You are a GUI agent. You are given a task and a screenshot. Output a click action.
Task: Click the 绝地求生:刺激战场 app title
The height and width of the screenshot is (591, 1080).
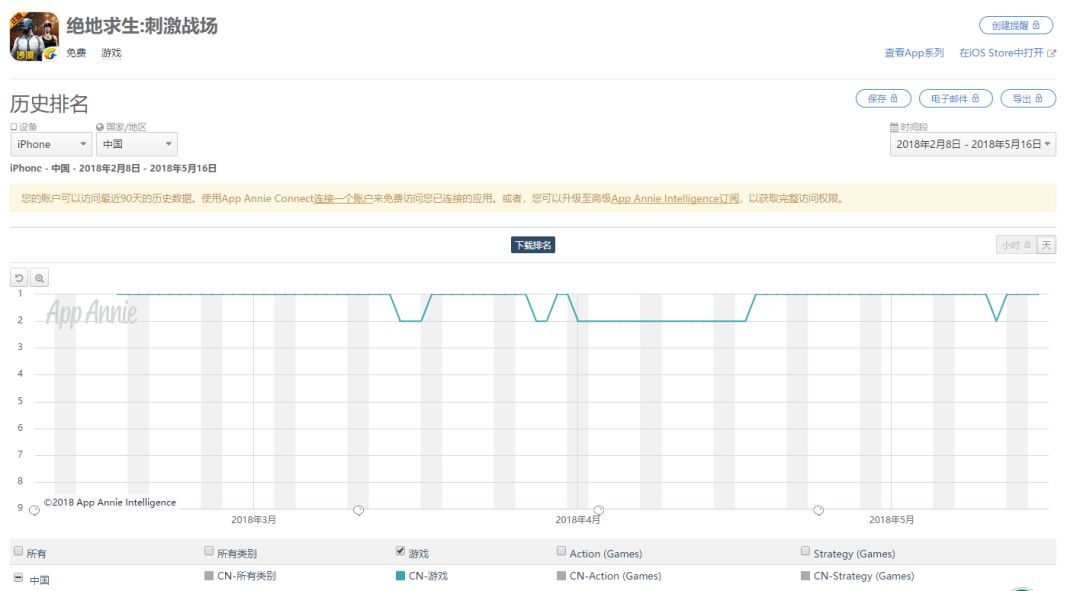click(142, 26)
